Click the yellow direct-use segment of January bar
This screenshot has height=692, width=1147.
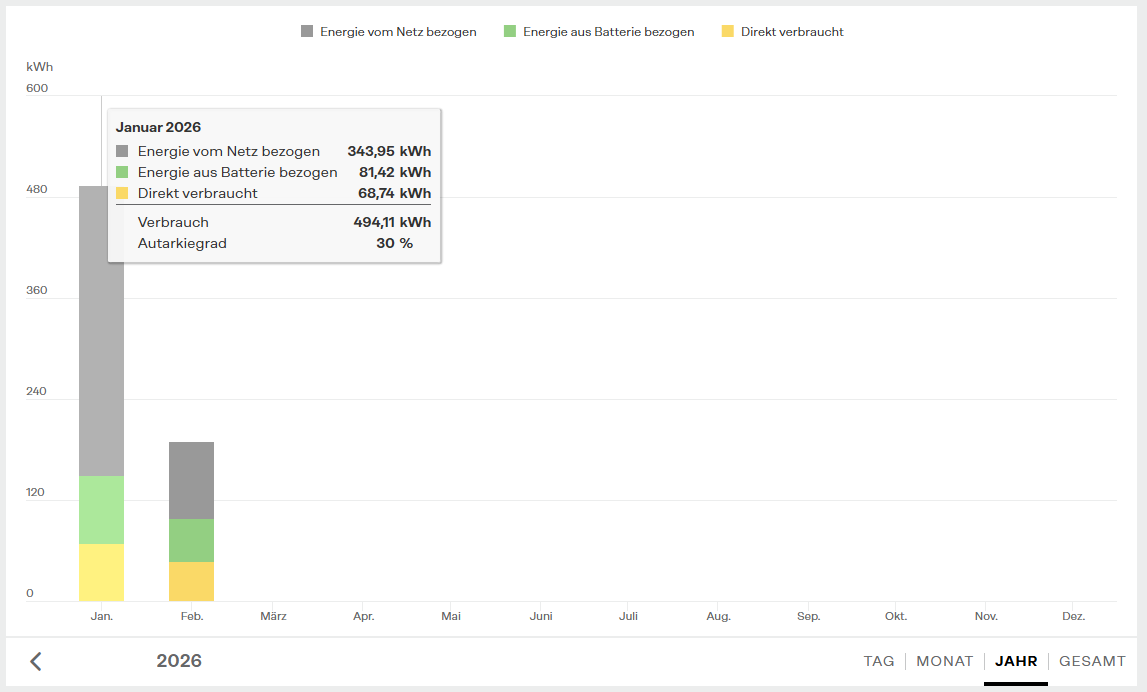pos(101,573)
